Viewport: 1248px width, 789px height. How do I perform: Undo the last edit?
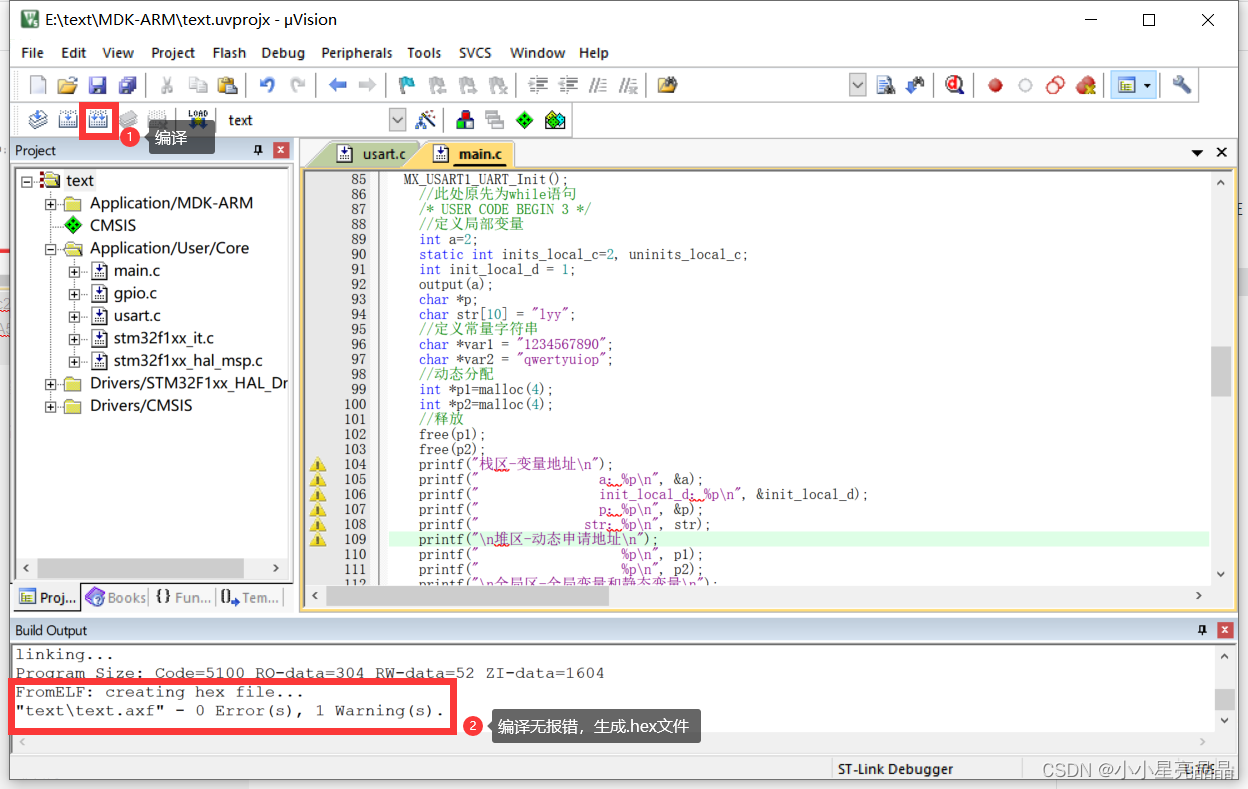pyautogui.click(x=267, y=86)
